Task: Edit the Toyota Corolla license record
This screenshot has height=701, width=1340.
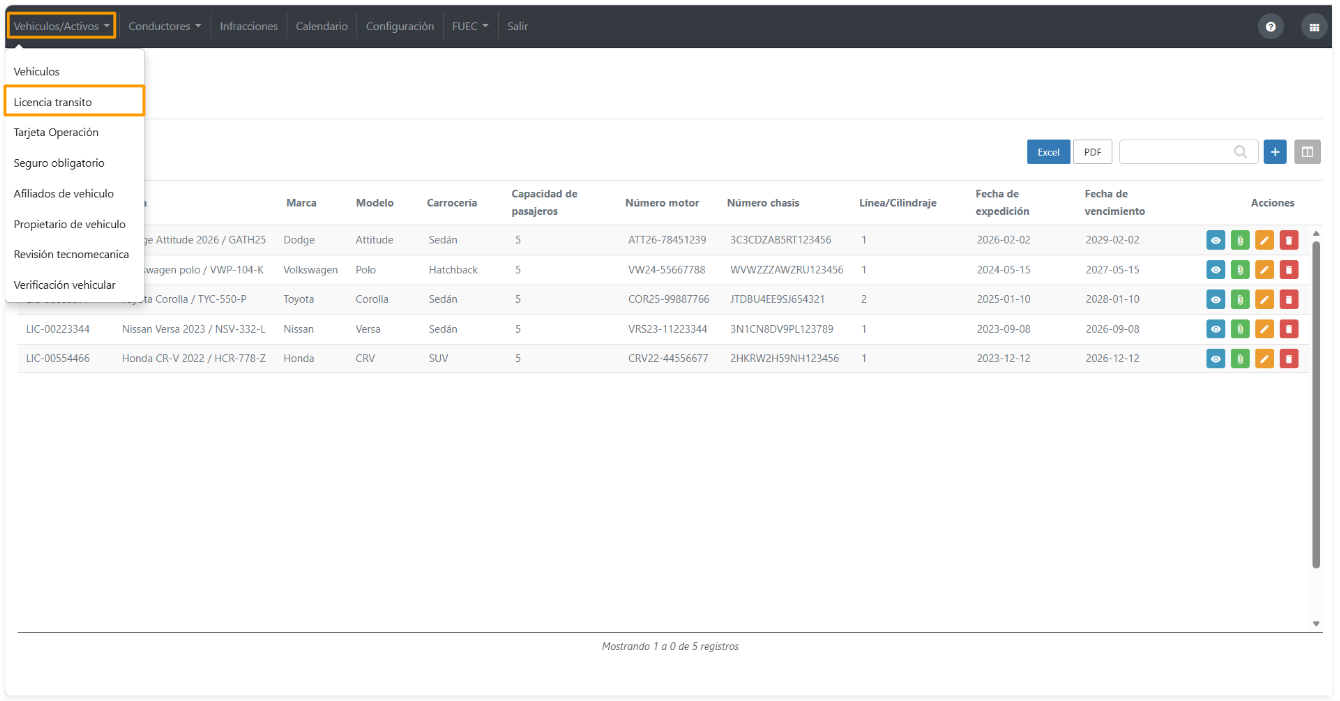Action: click(1265, 299)
